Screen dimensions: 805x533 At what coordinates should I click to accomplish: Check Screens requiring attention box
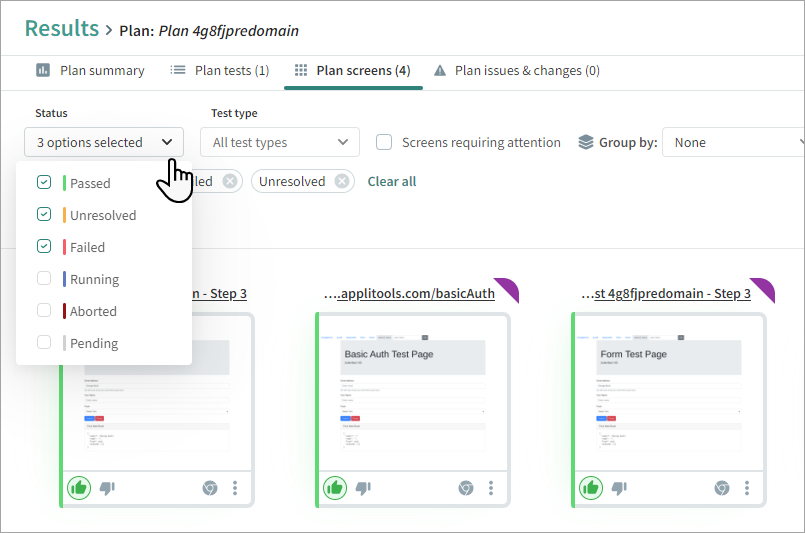[x=384, y=142]
